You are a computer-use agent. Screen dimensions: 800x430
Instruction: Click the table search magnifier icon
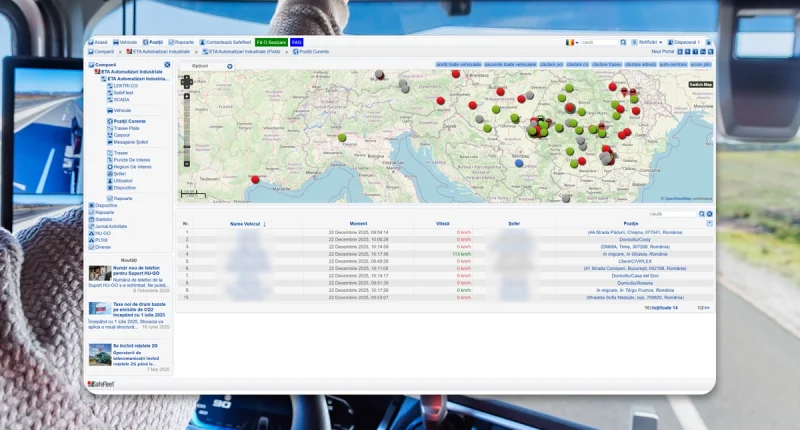click(700, 214)
